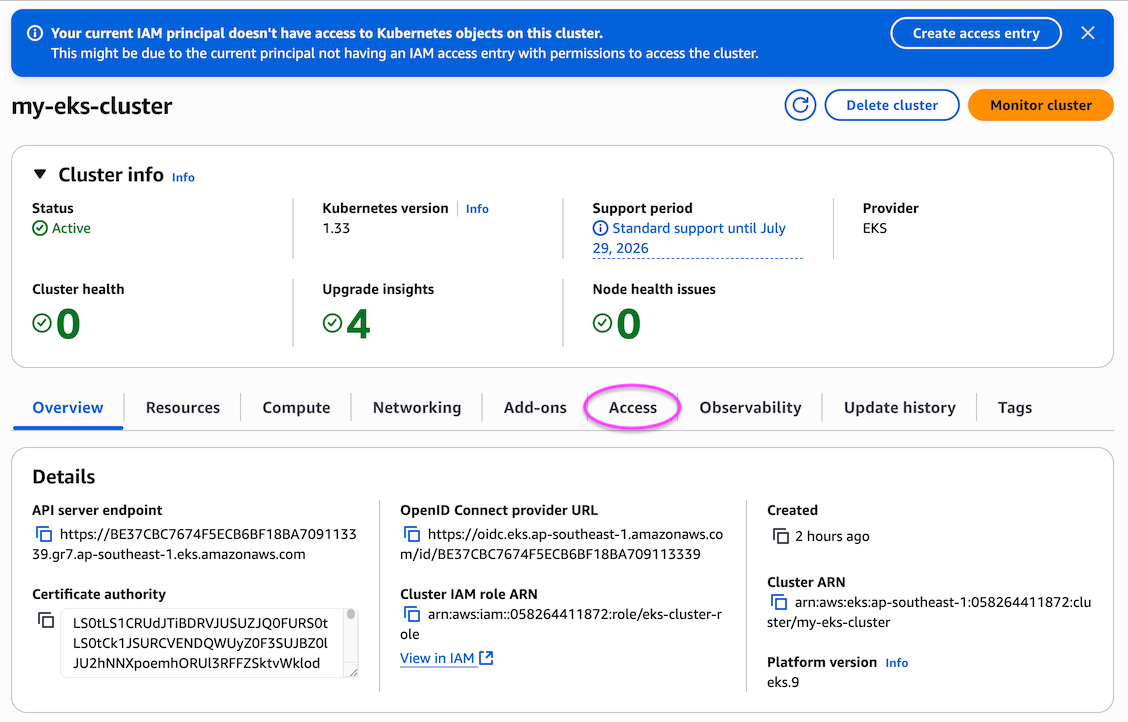1128x722 pixels.
Task: Dismiss the IAM principal warning banner
Action: pyautogui.click(x=1088, y=33)
